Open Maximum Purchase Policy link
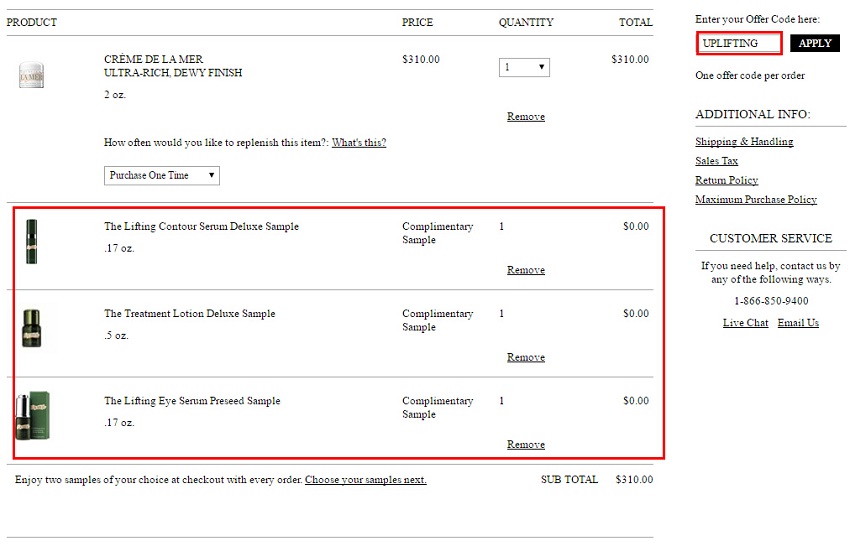 [x=756, y=199]
